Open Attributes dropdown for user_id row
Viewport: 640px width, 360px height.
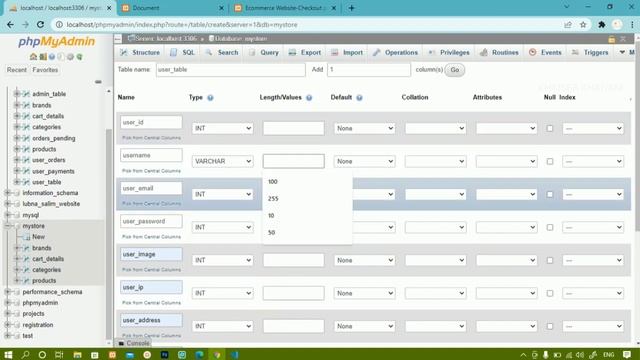(507, 128)
